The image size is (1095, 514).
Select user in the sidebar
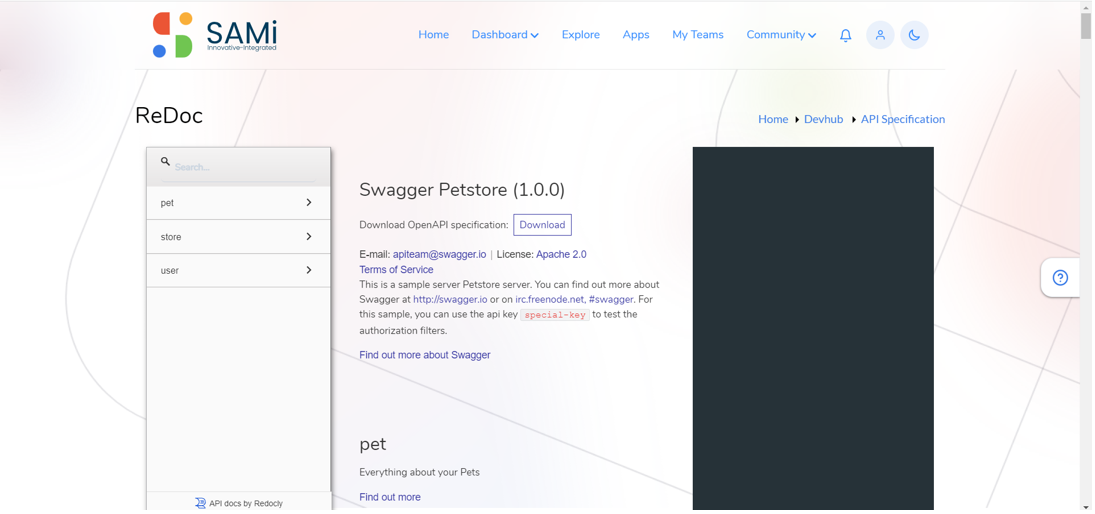[x=238, y=270]
